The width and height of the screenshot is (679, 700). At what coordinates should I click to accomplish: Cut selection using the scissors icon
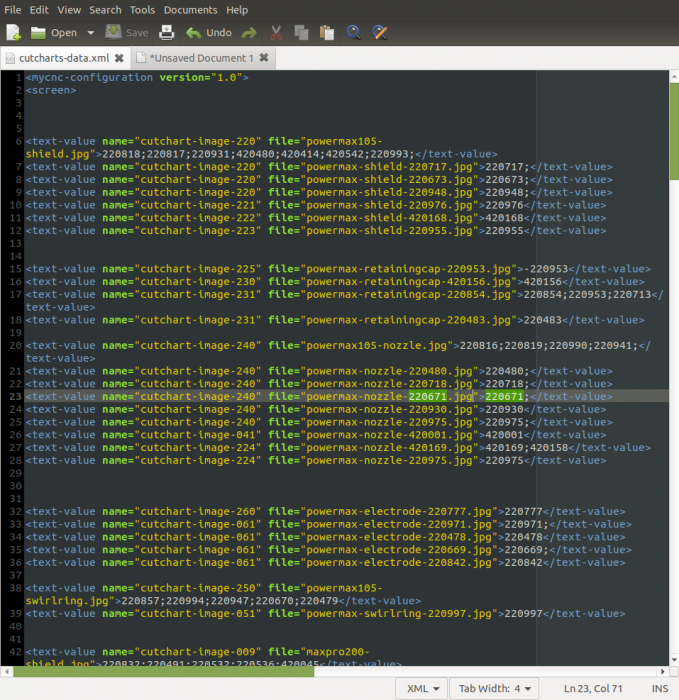pos(277,33)
